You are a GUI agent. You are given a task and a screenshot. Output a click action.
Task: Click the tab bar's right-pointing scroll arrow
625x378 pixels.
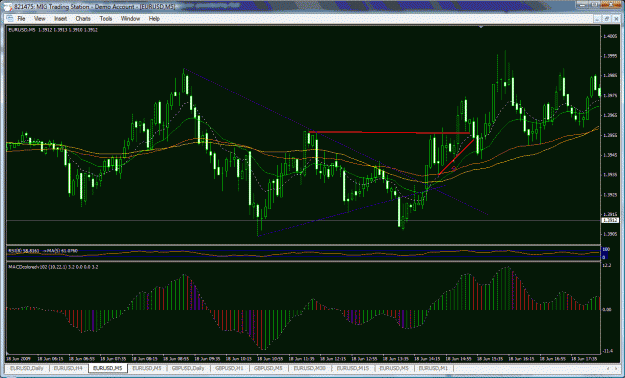point(616,368)
